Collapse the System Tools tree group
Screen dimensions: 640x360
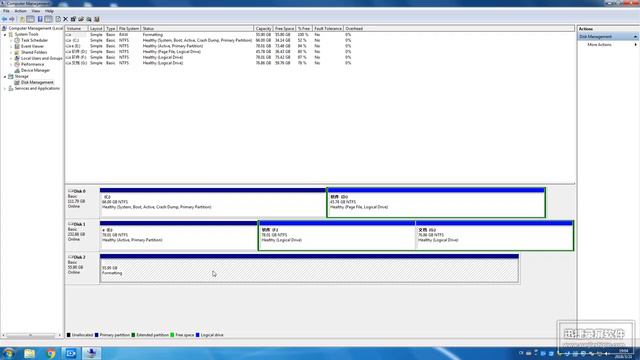pos(5,35)
